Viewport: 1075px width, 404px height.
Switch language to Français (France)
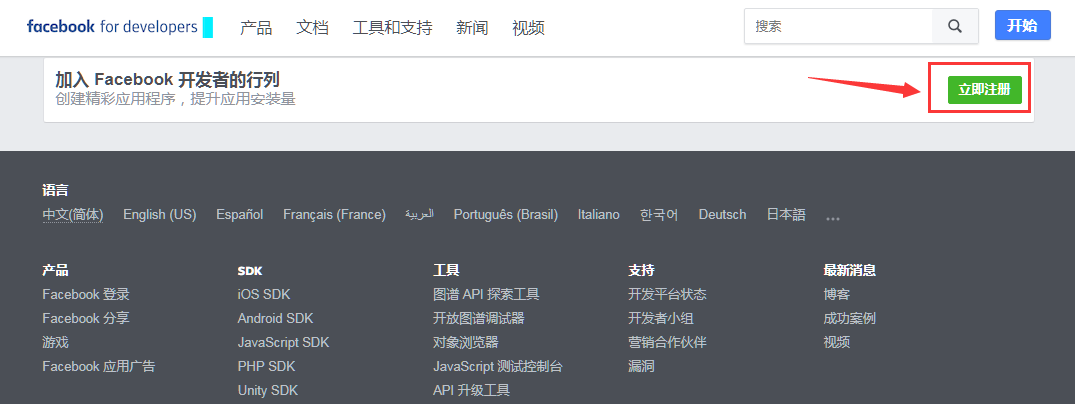coord(335,215)
